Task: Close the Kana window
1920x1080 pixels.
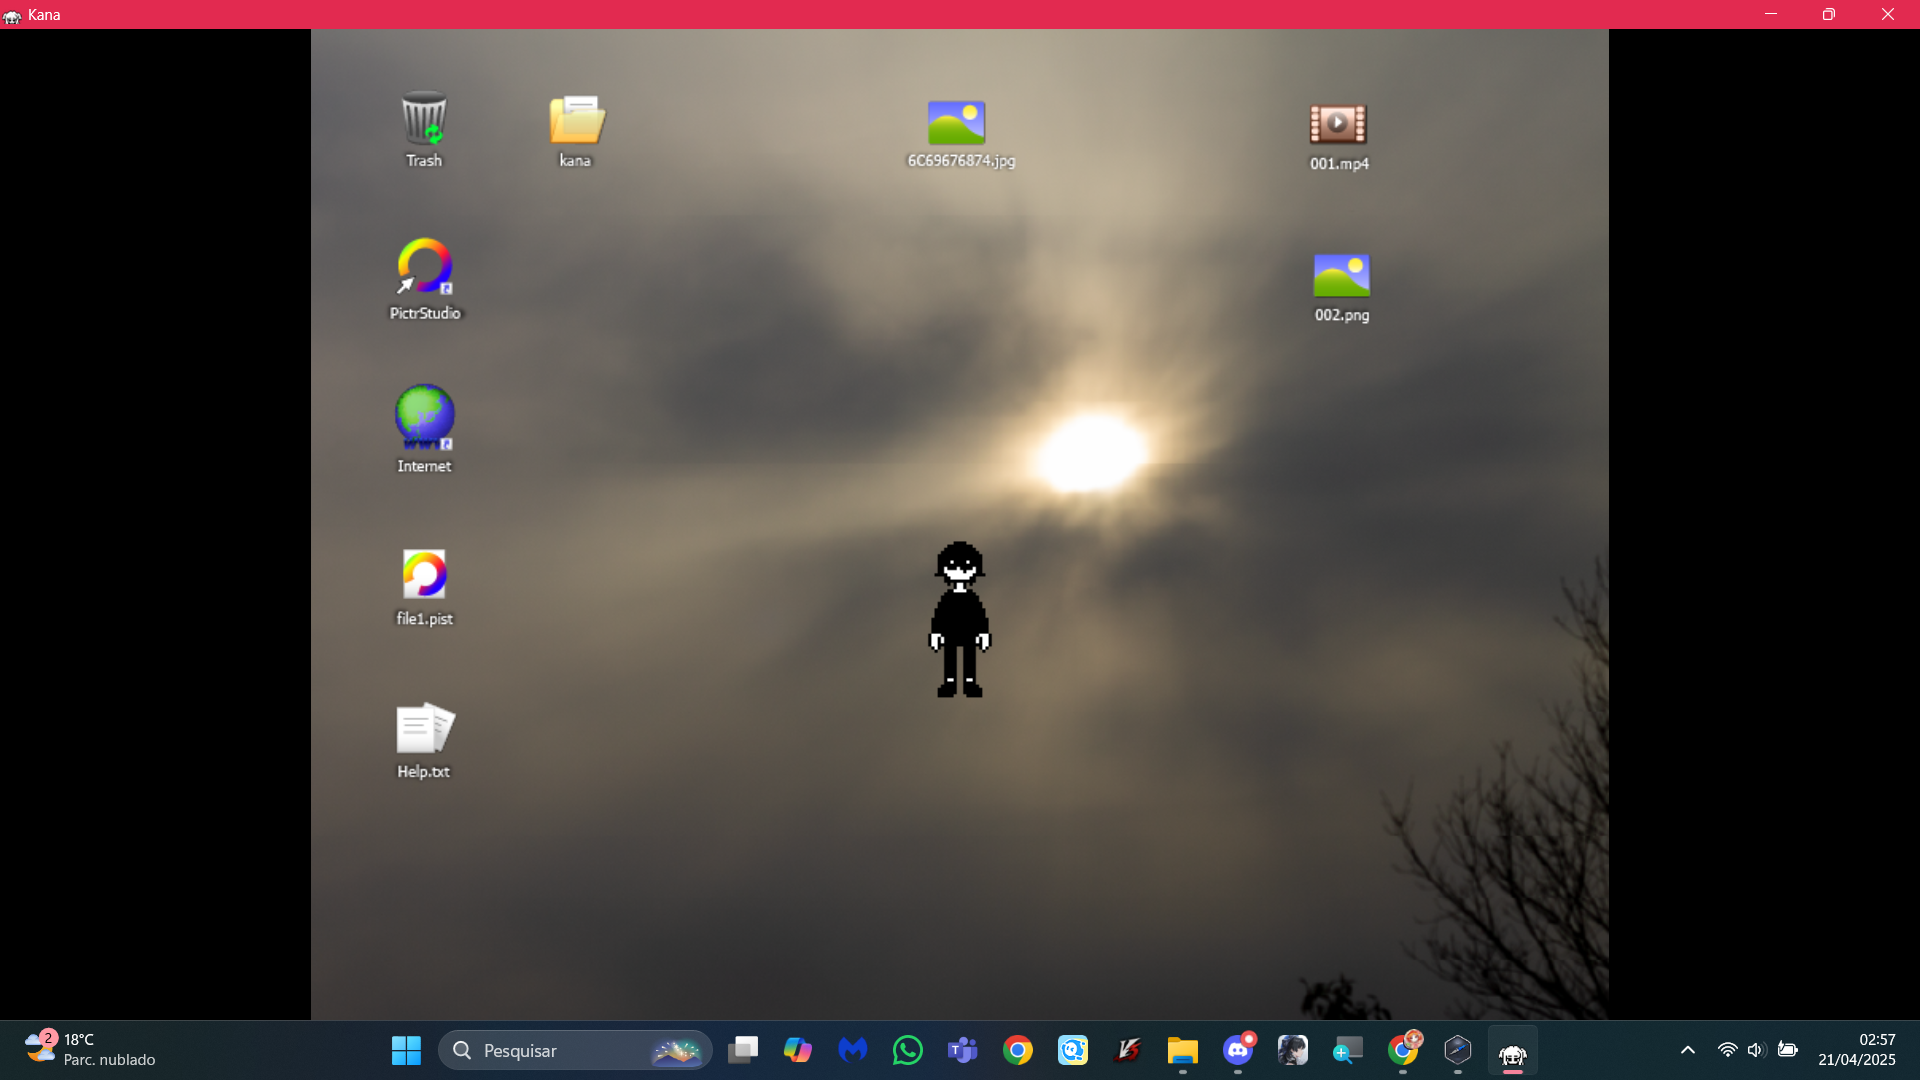Action: pyautogui.click(x=1888, y=14)
